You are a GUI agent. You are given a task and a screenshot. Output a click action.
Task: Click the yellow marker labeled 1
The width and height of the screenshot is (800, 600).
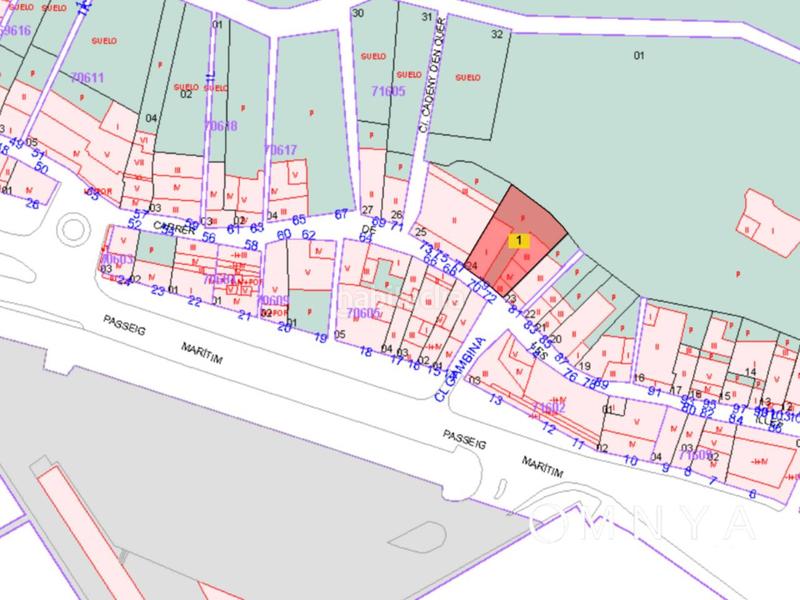coord(519,240)
